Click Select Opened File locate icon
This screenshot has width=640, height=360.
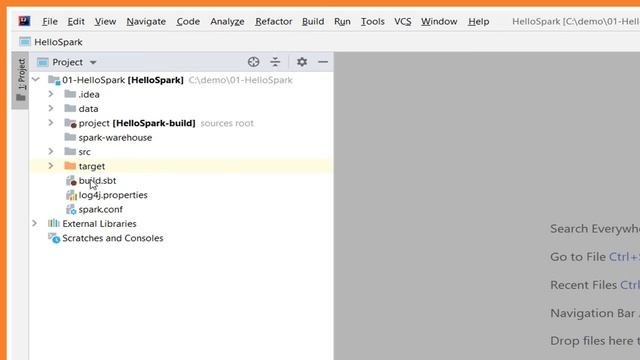(253, 62)
